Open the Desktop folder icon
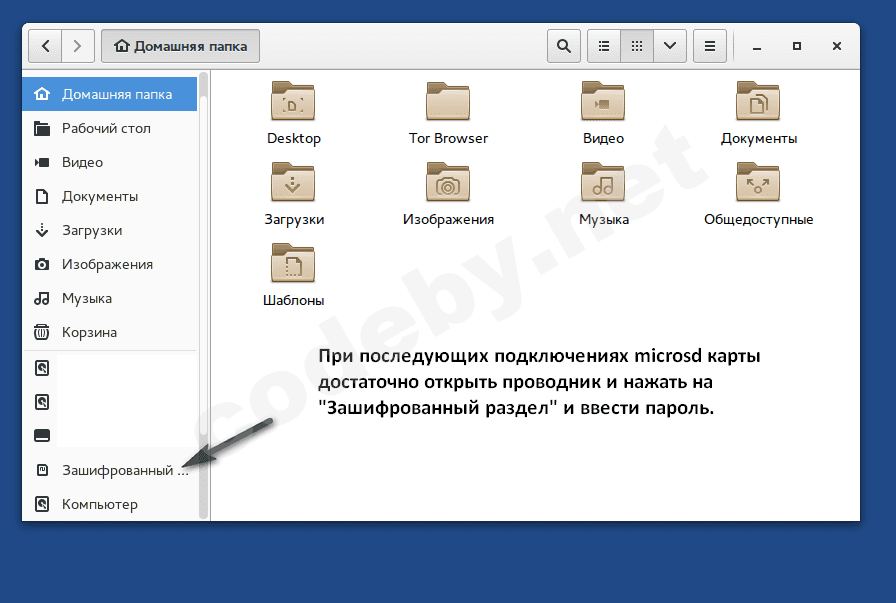 click(294, 102)
